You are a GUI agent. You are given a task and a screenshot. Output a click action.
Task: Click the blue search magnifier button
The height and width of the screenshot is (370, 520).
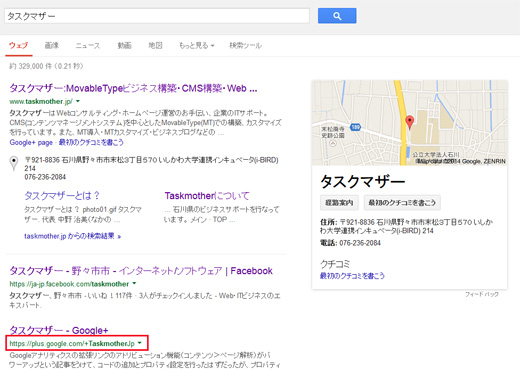point(337,16)
